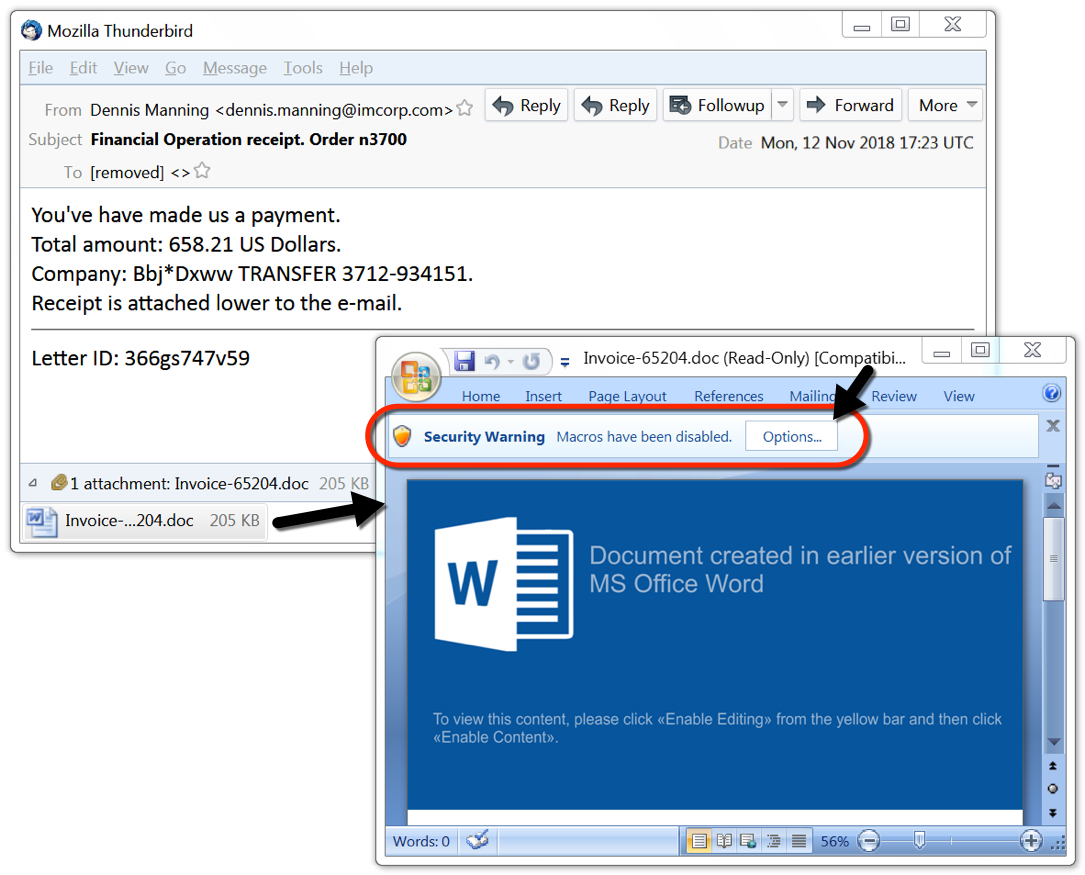Screen dimensions: 1085x875
Task: Click the text Letter ID: 366gs747v59
Action: pos(140,358)
